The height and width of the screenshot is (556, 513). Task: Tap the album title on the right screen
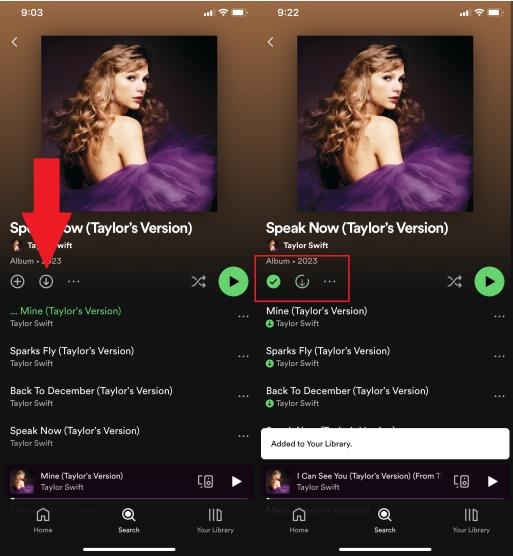[x=357, y=228]
